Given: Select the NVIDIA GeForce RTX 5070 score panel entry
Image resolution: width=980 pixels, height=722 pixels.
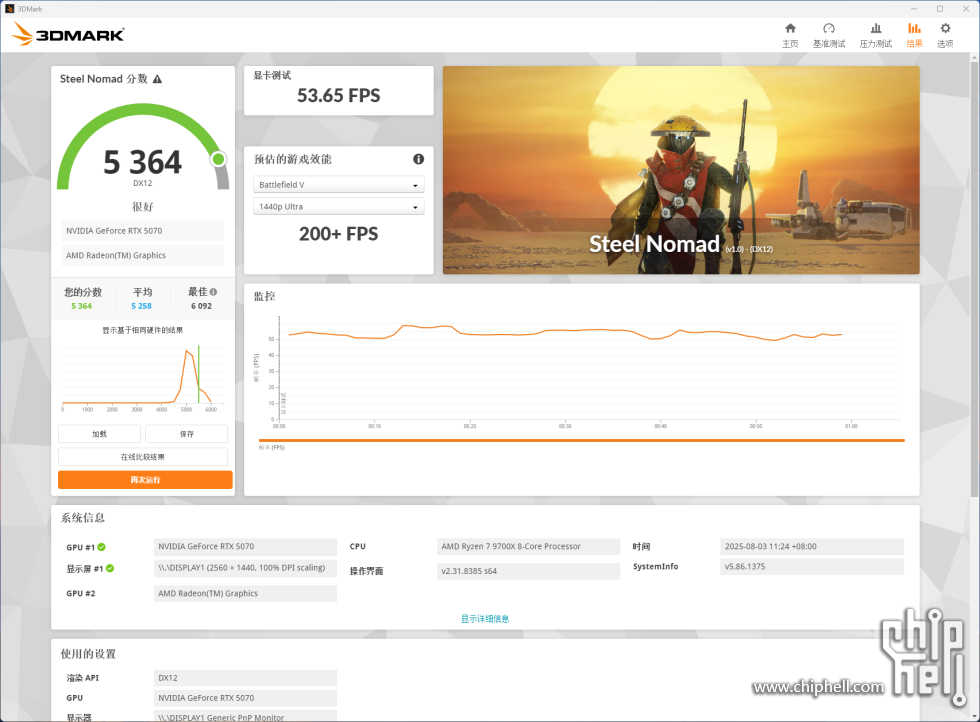Looking at the screenshot, I should click(x=142, y=231).
